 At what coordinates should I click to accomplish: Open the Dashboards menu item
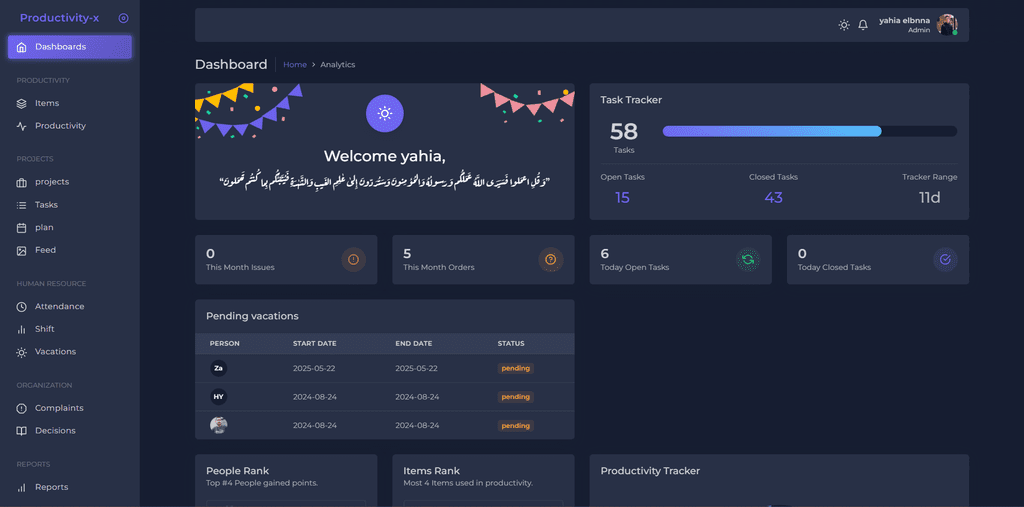pyautogui.click(x=70, y=47)
